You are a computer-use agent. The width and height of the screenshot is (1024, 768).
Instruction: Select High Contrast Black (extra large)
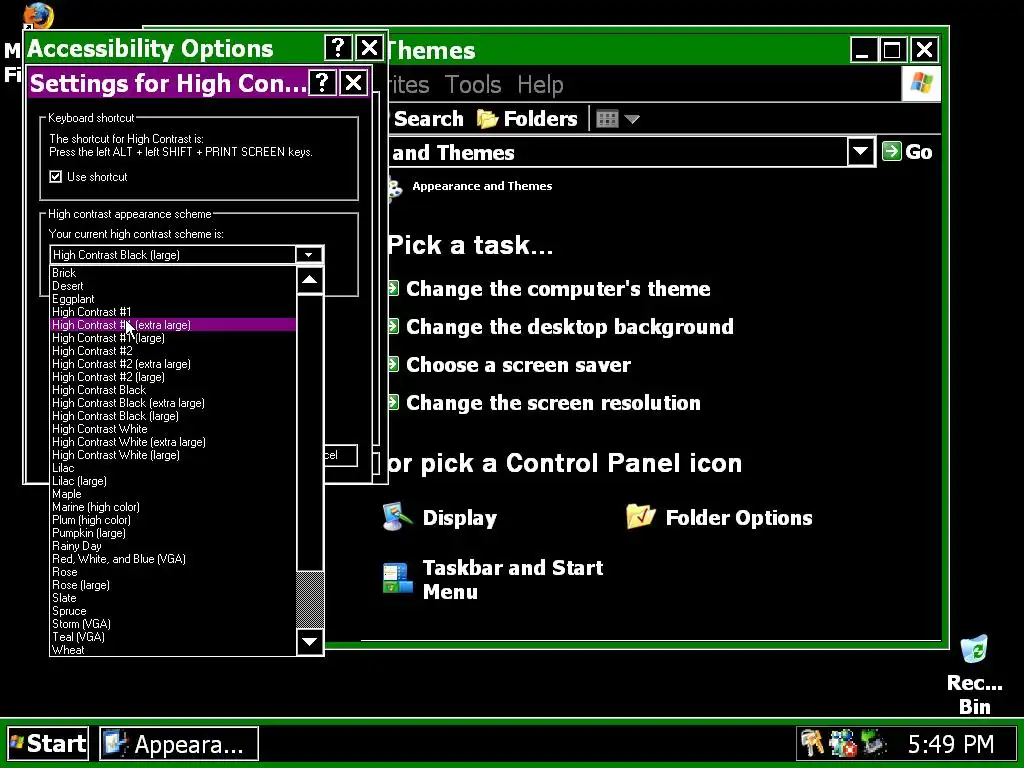click(173, 403)
